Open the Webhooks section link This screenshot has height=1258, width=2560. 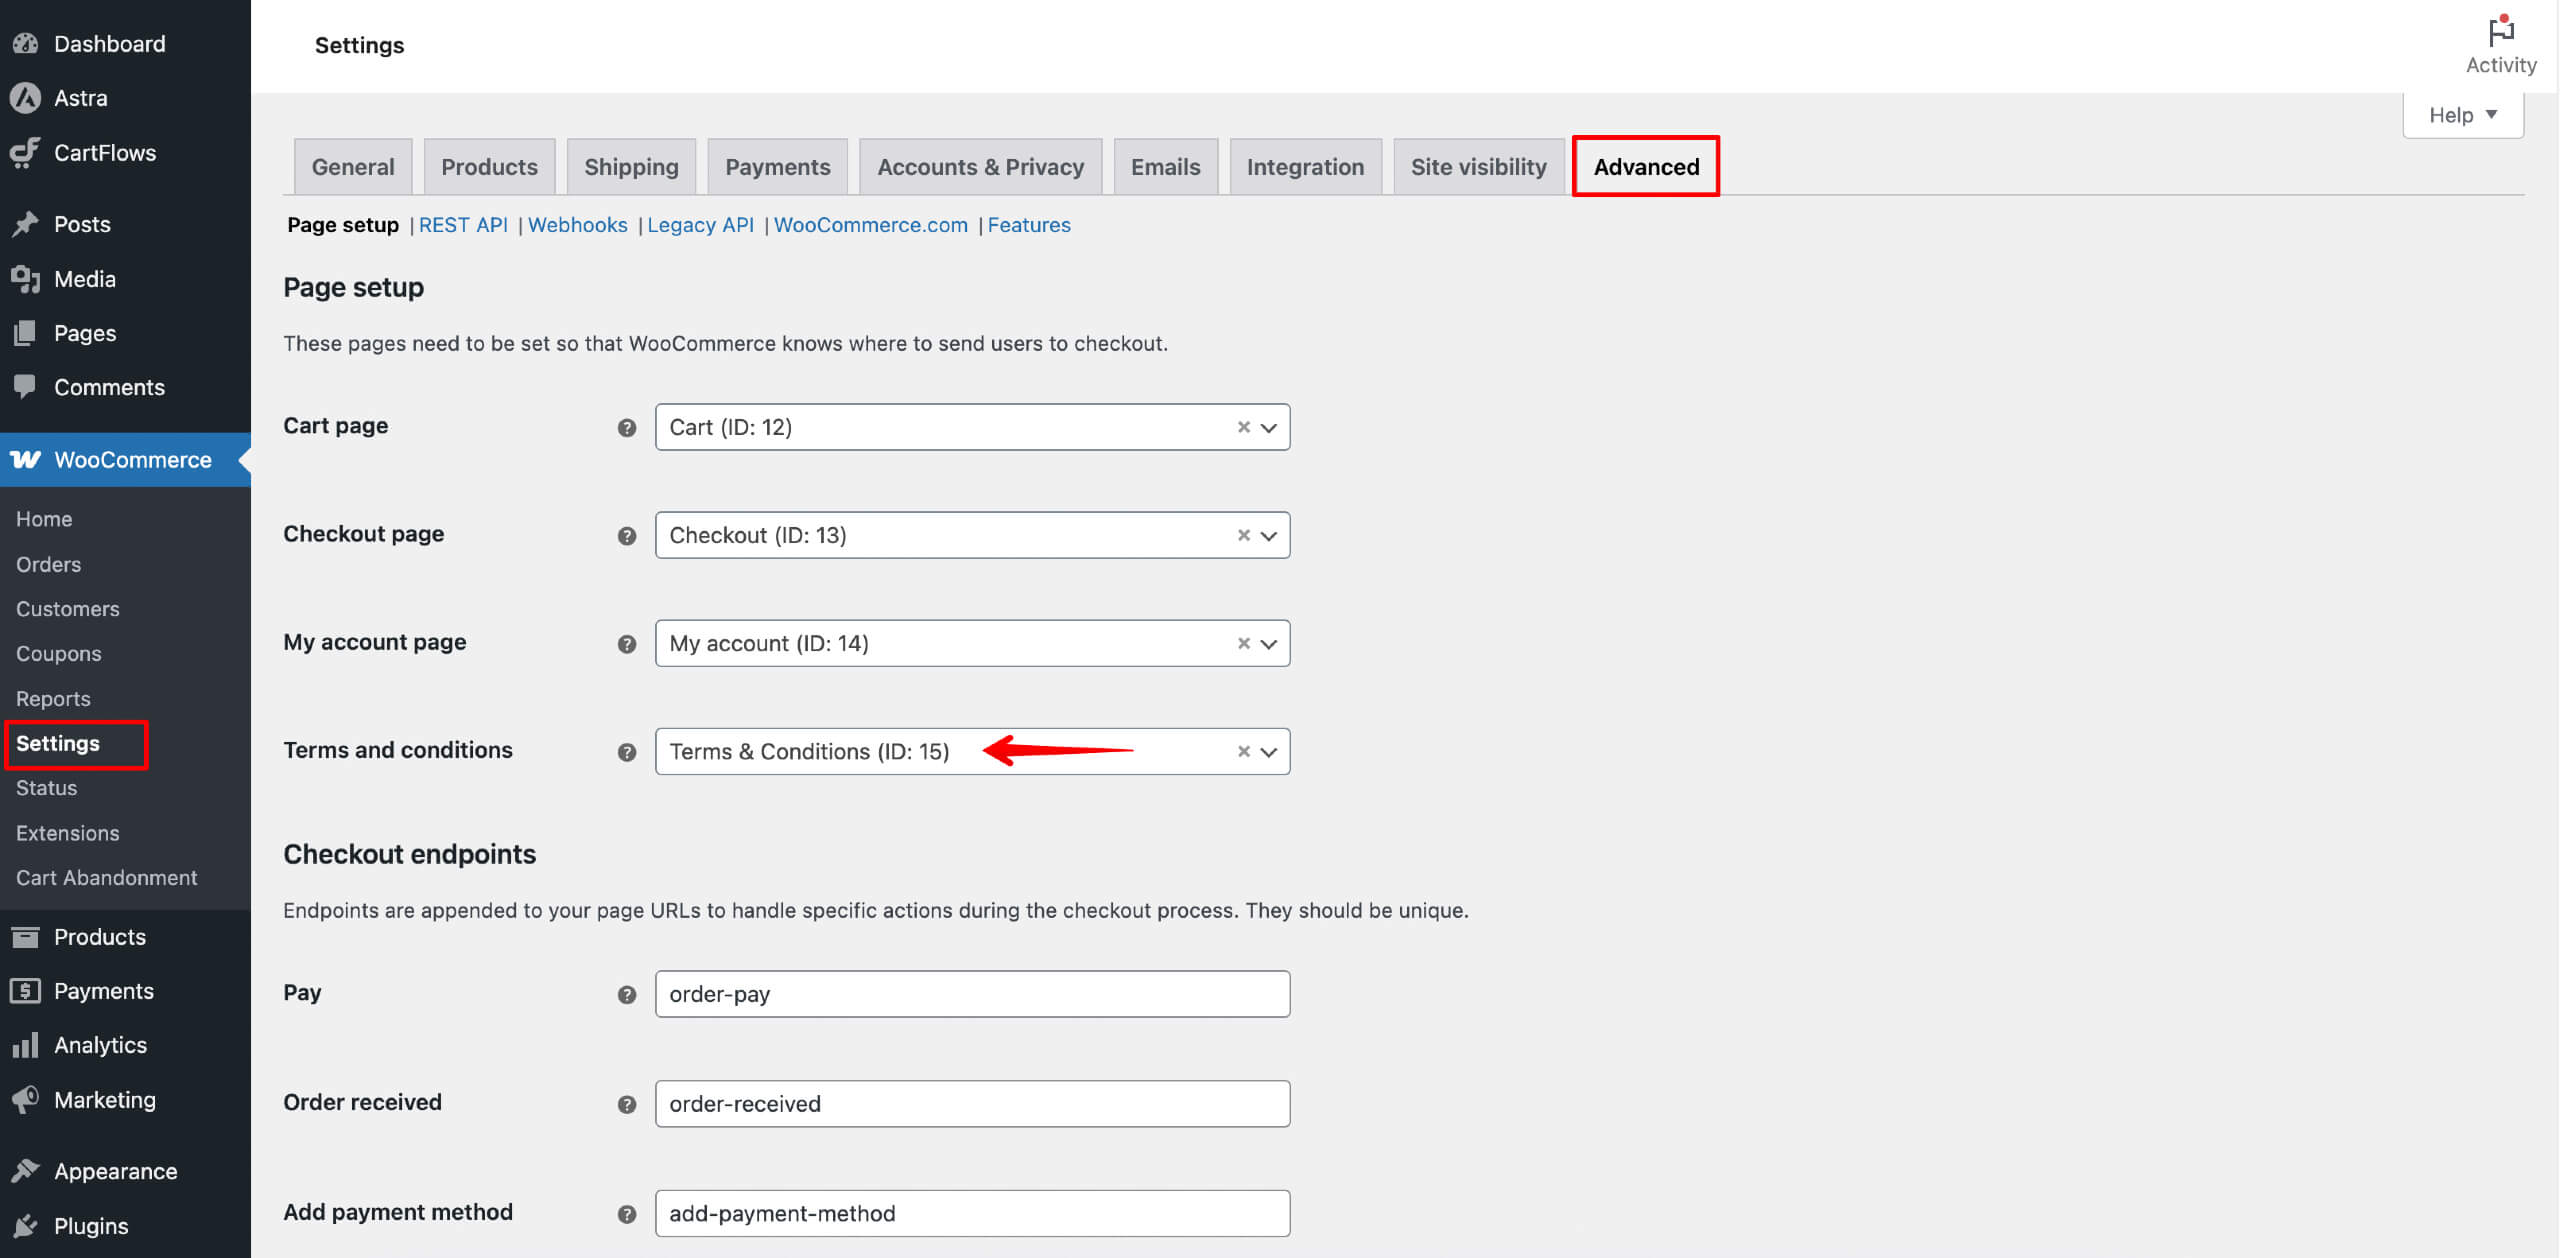tap(578, 225)
